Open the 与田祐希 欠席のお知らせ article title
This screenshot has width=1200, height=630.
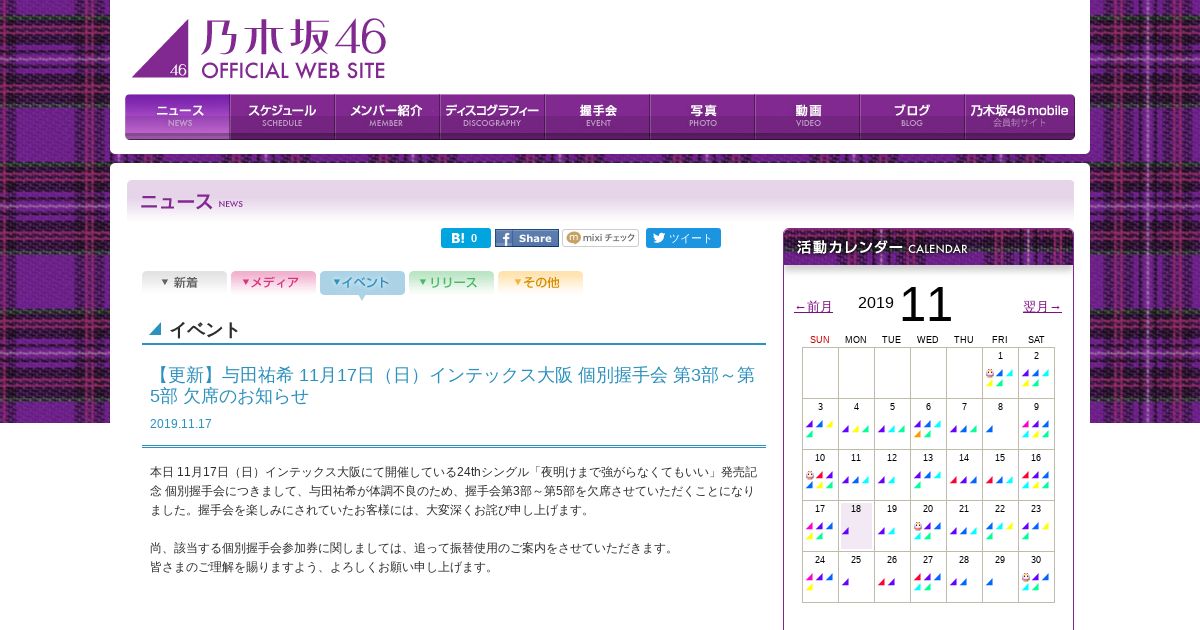point(452,385)
